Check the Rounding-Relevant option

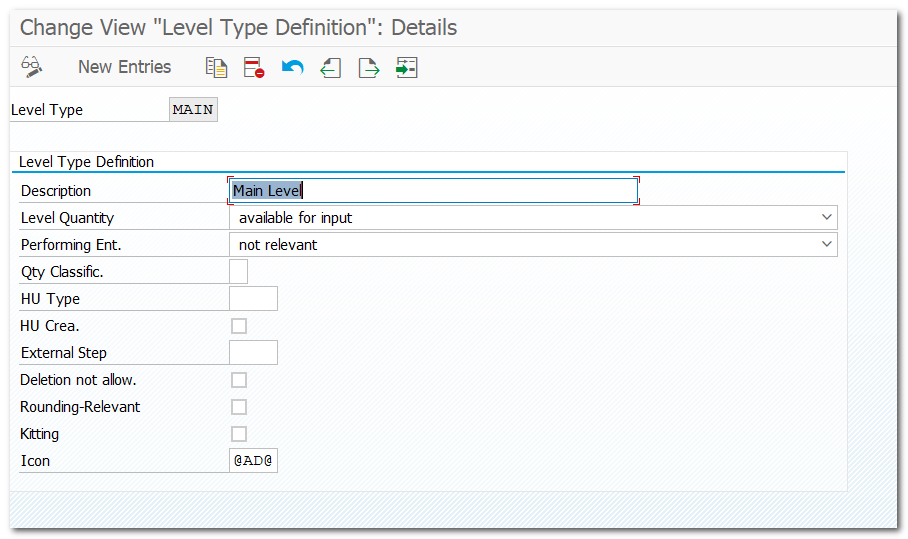click(239, 407)
